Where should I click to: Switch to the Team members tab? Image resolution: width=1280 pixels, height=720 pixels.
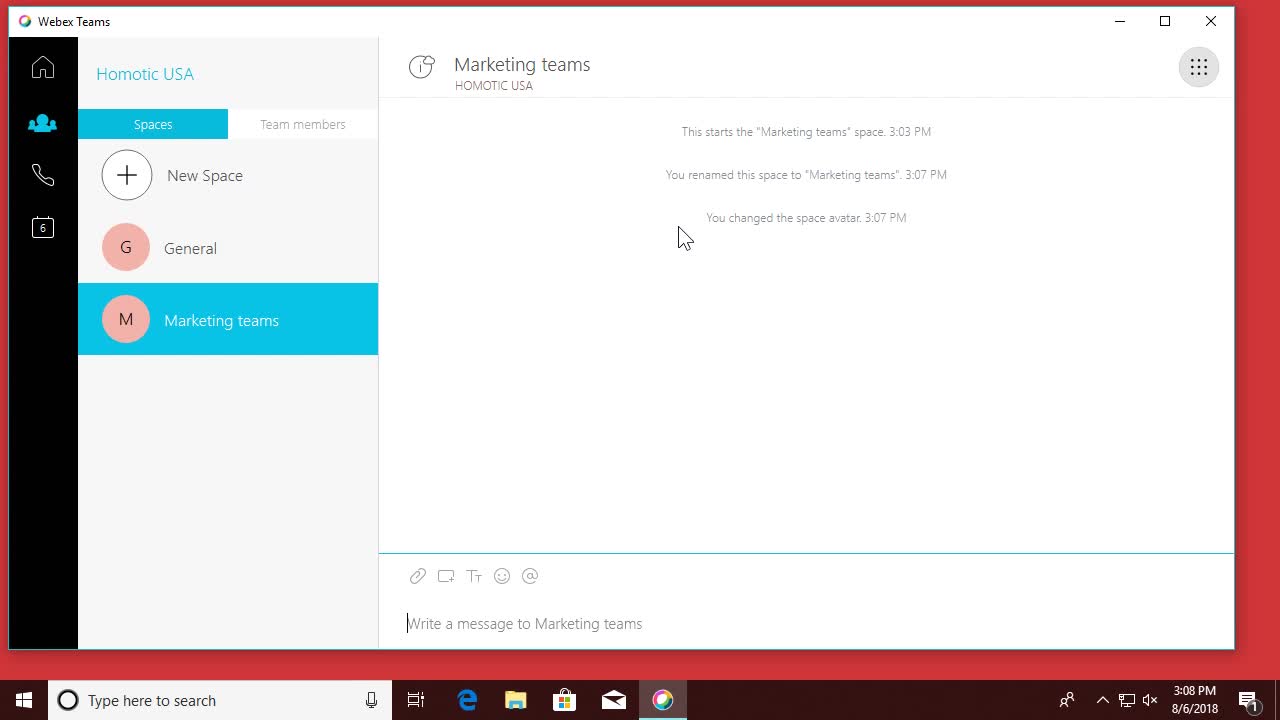(x=303, y=124)
